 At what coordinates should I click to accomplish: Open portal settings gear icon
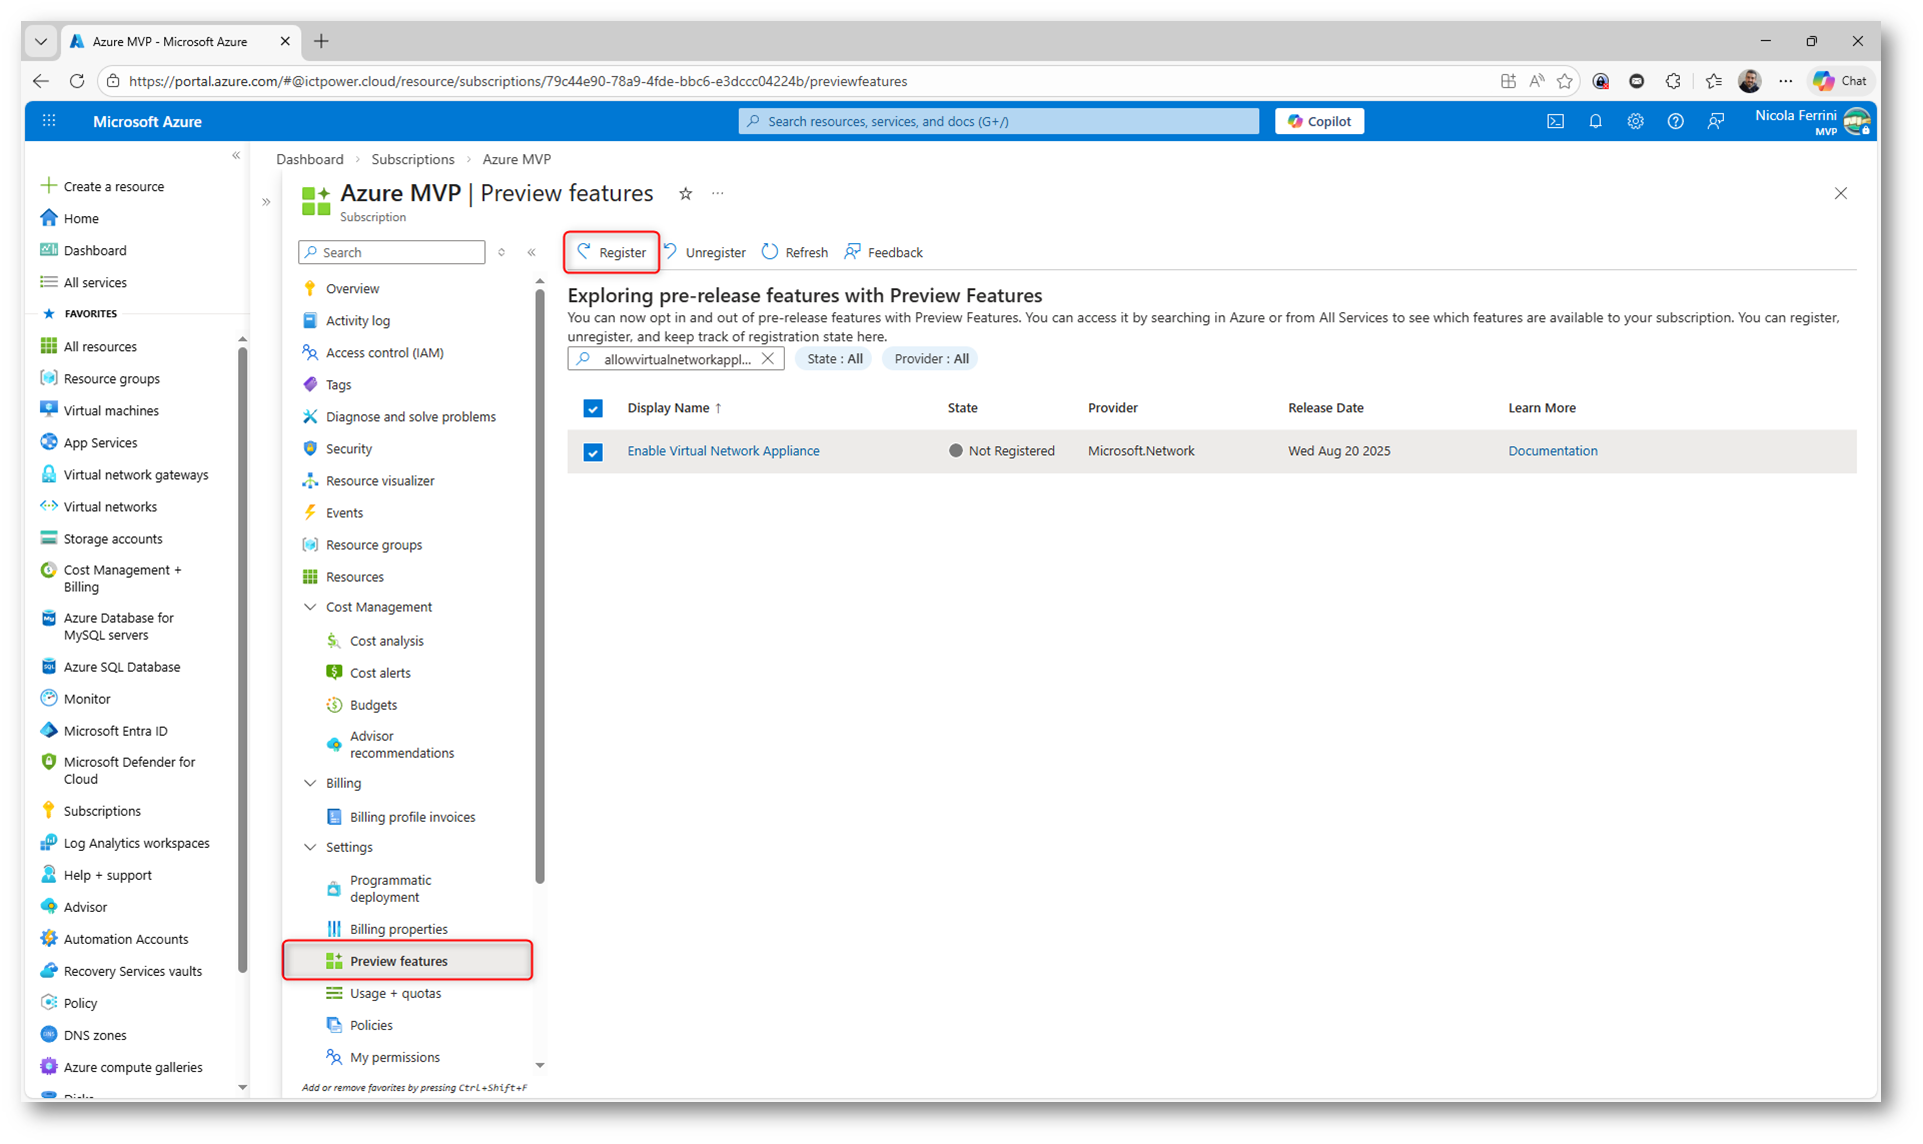tap(1635, 121)
